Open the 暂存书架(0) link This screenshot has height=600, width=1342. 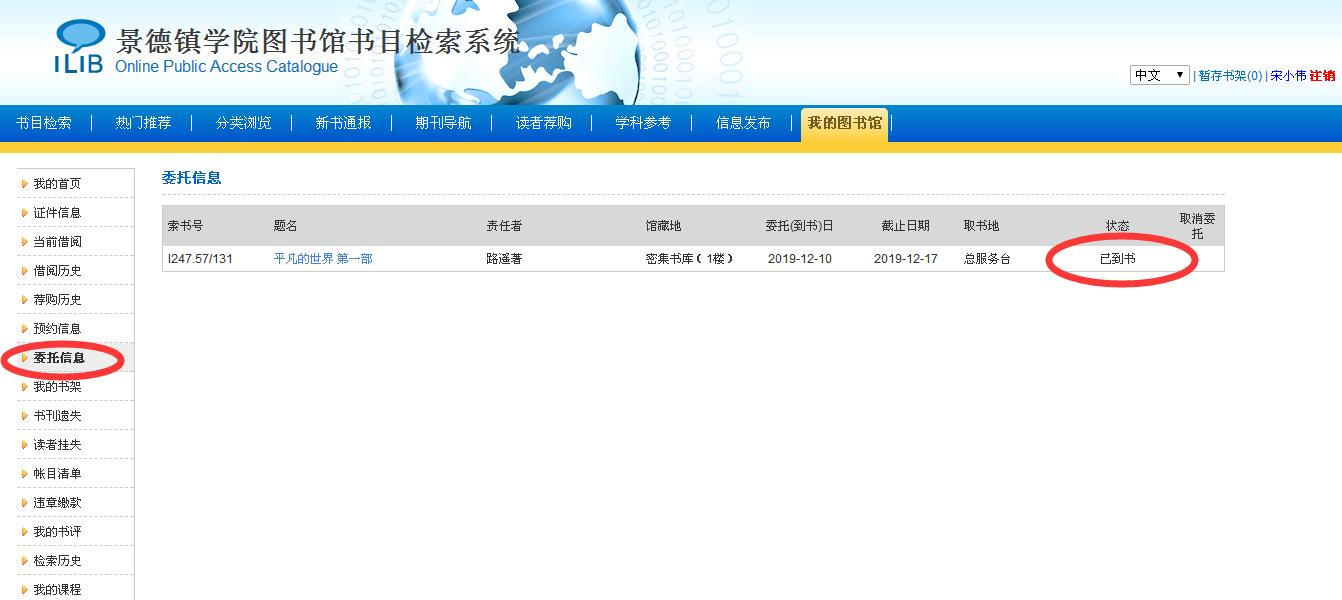tap(1230, 76)
